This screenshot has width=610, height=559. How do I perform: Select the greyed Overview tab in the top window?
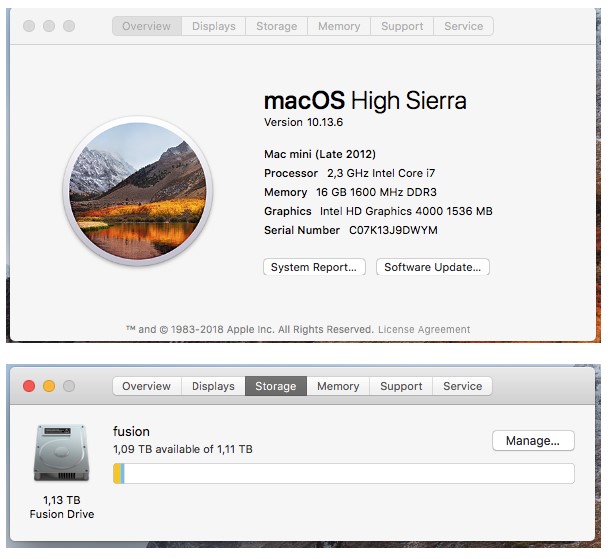click(147, 26)
